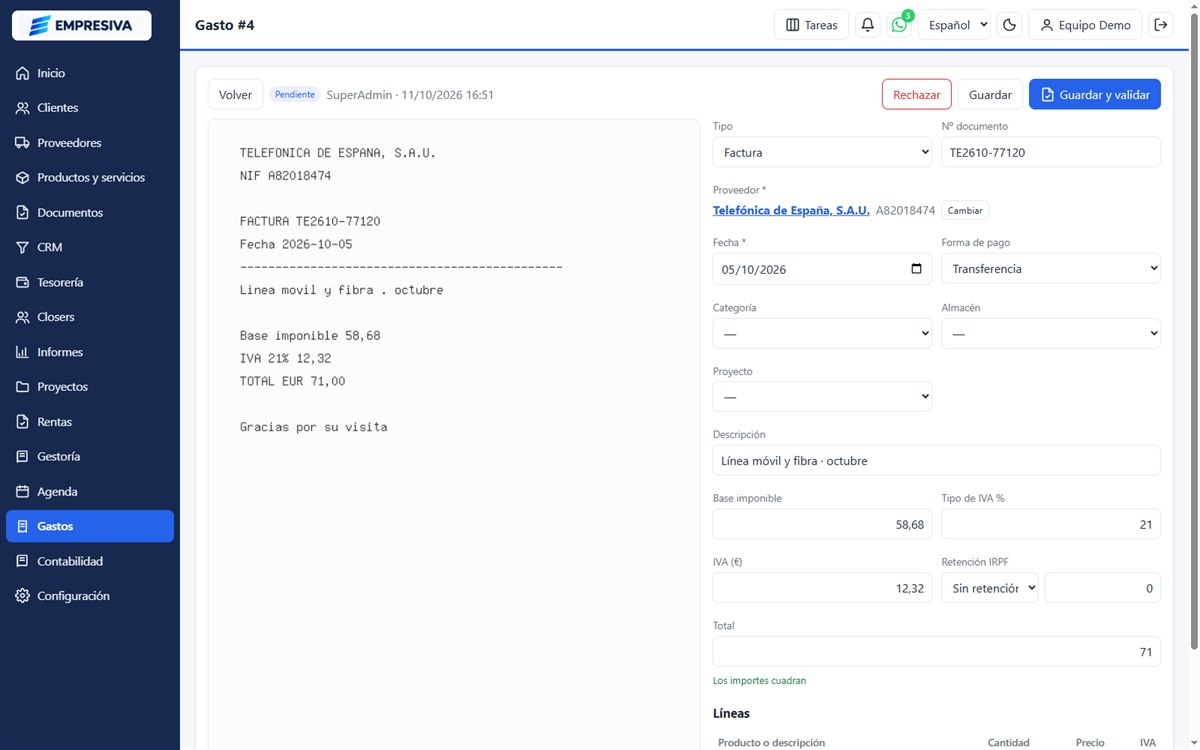Open Equipo Demo user menu

[x=1085, y=25]
